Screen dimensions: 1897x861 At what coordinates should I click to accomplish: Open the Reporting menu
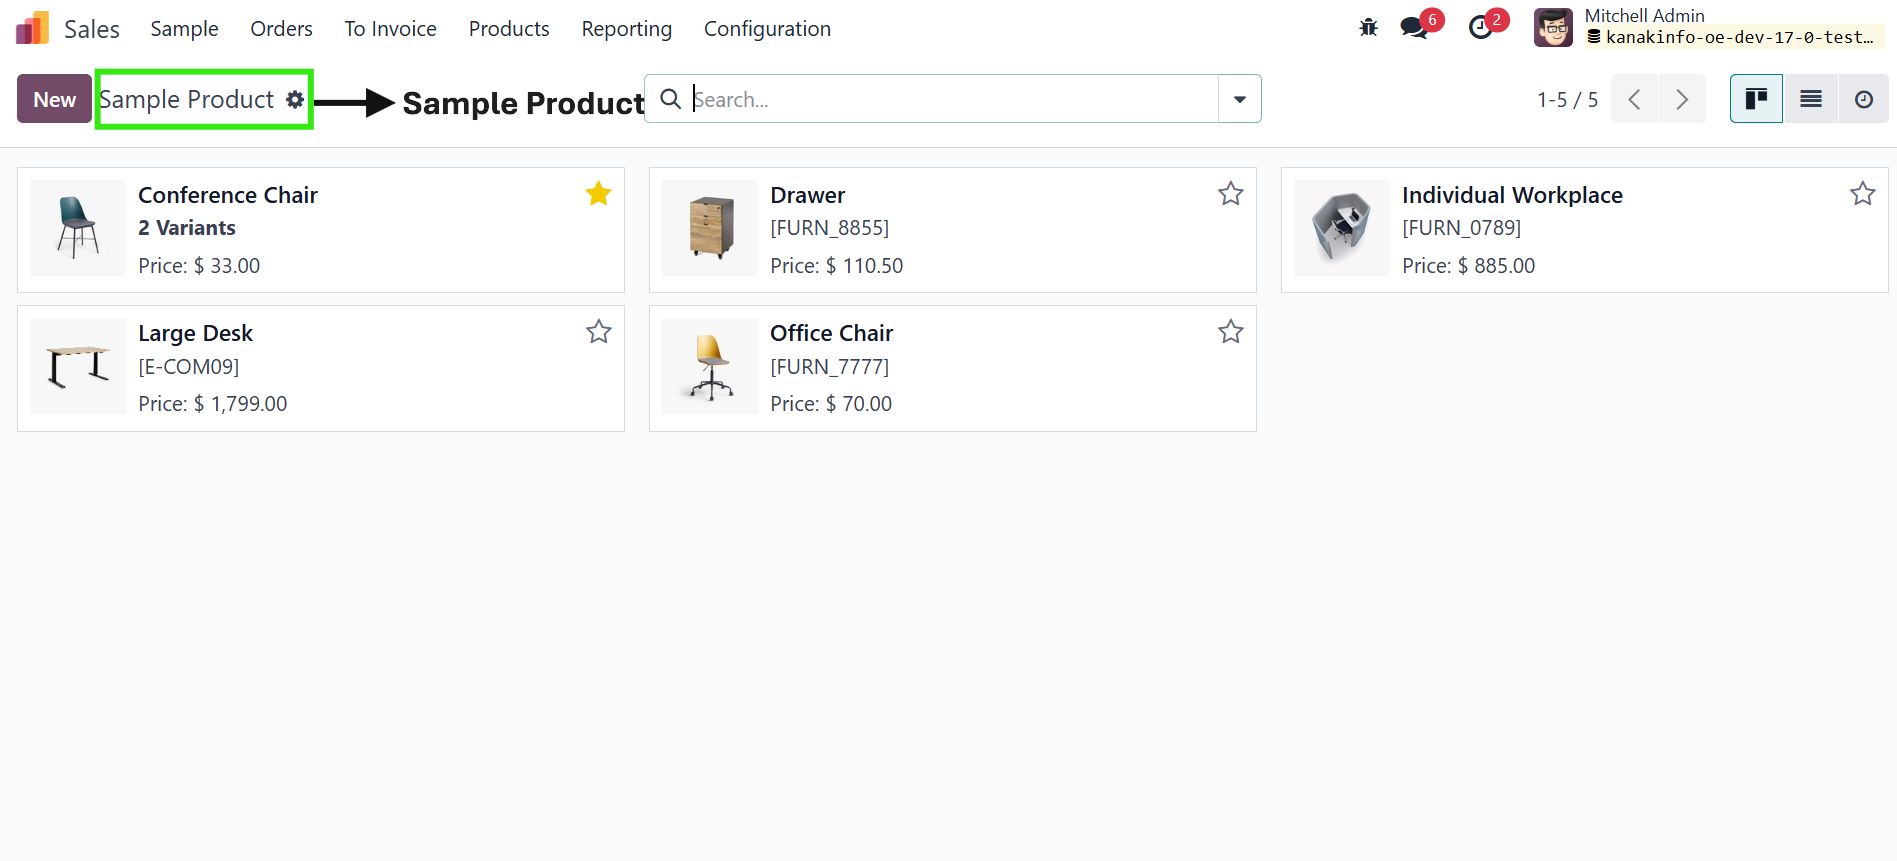(x=626, y=29)
